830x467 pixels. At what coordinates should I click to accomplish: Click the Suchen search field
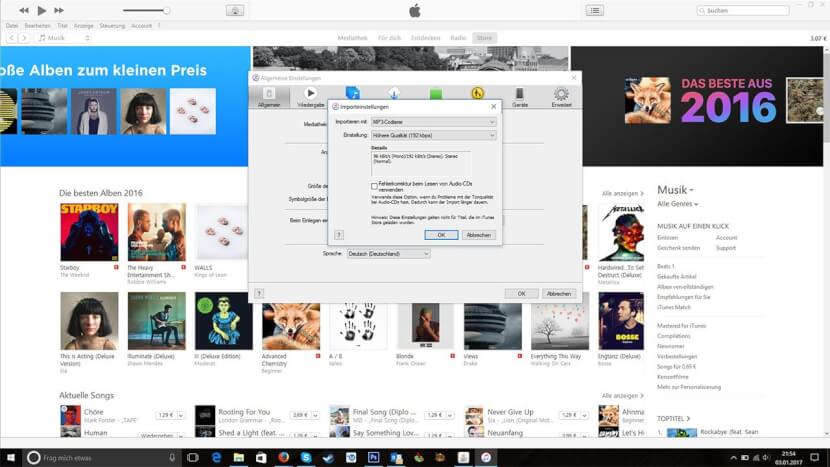pyautogui.click(x=744, y=10)
